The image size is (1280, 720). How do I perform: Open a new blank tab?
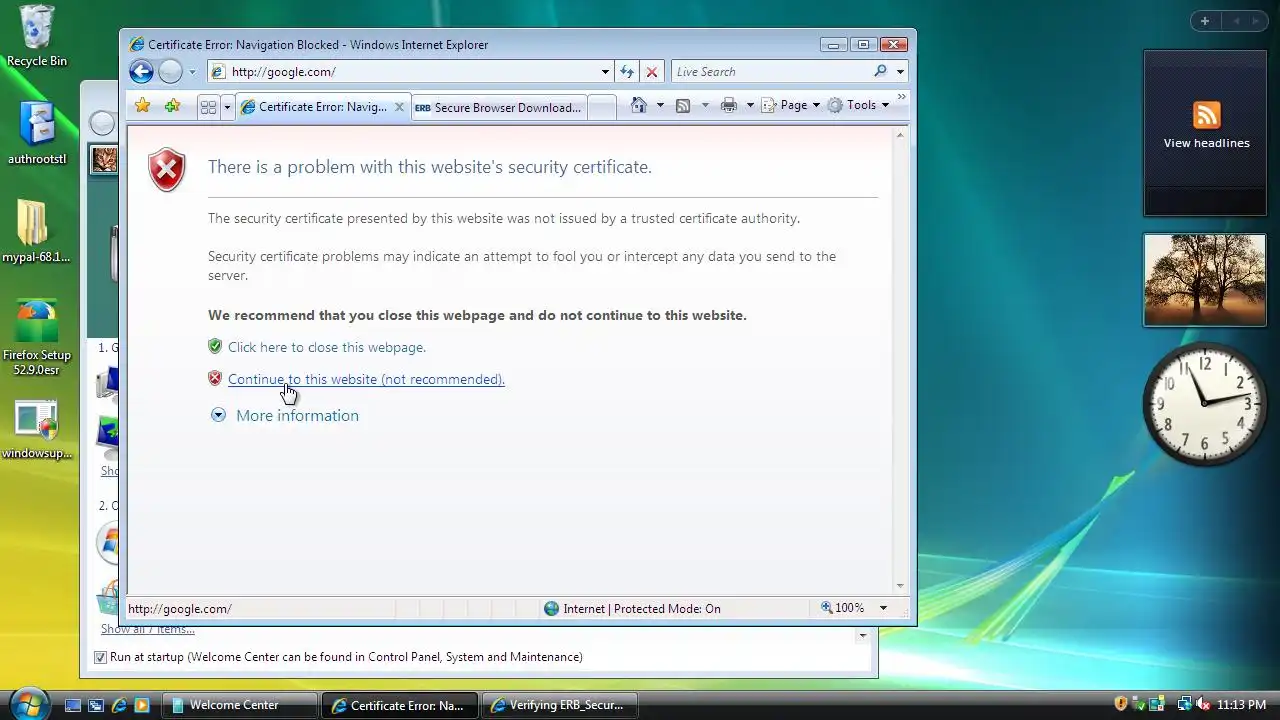coord(601,108)
